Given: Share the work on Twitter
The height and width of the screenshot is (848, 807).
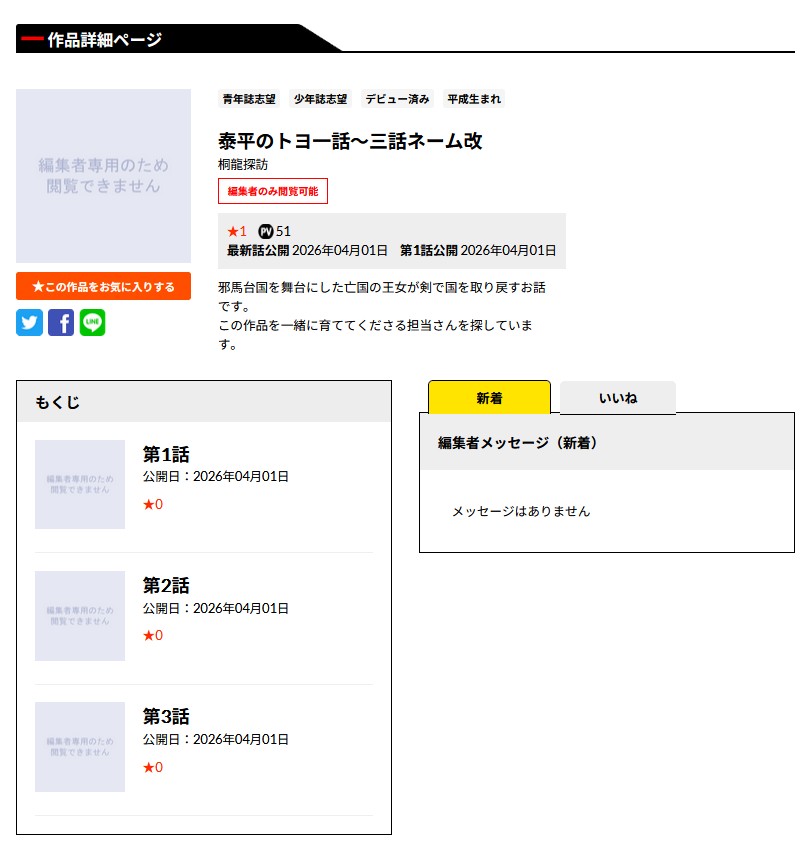Looking at the screenshot, I should 29,323.
